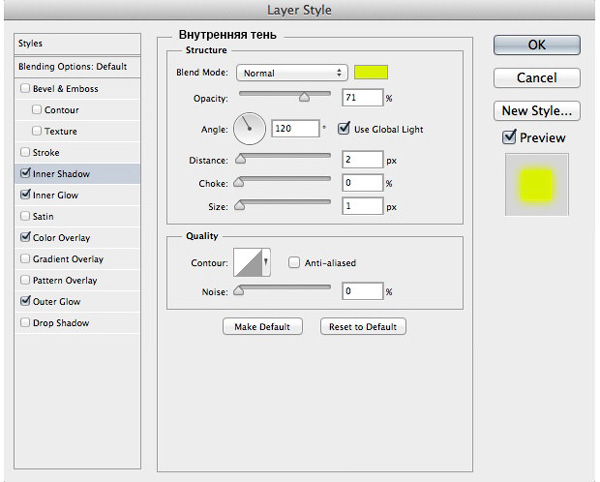Screen dimensions: 600x482
Task: Enable the Gradient Overlay checkbox
Action: (x=25, y=259)
